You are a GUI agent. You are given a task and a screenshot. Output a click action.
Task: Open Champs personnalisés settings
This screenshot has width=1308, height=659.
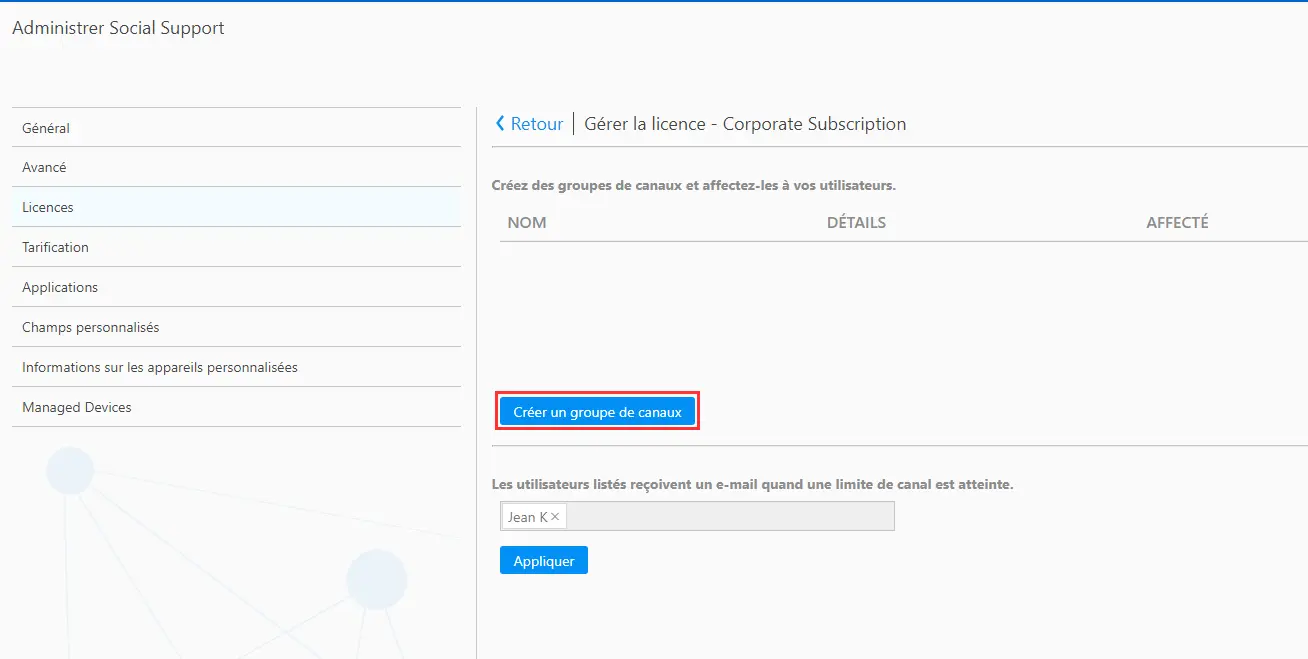click(x=236, y=327)
